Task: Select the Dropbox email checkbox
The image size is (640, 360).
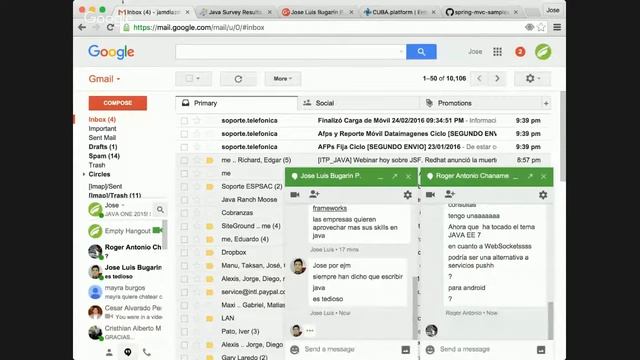Action: [184, 253]
